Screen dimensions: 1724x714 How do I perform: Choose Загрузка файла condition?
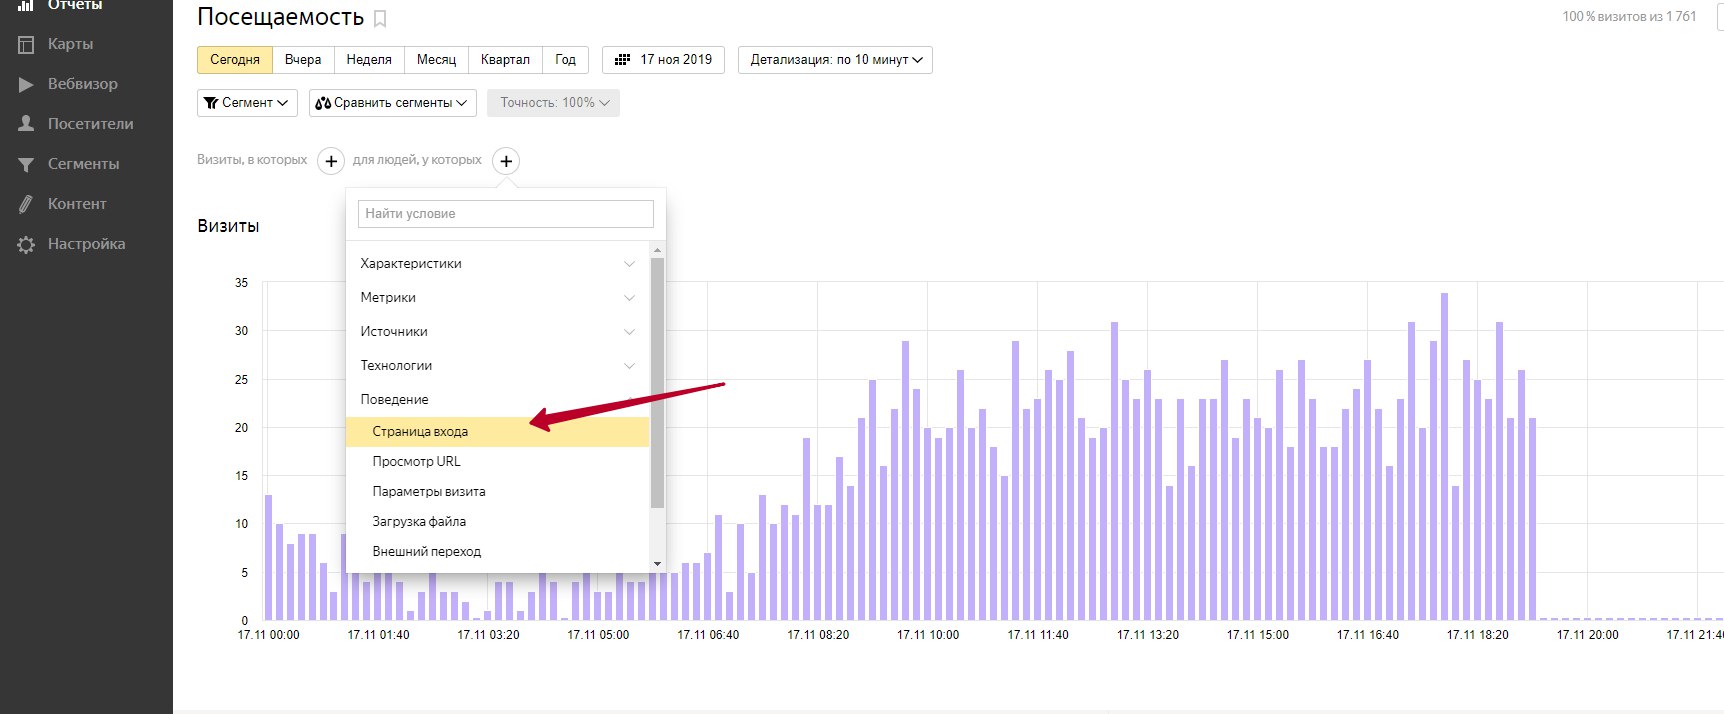pyautogui.click(x=497, y=522)
